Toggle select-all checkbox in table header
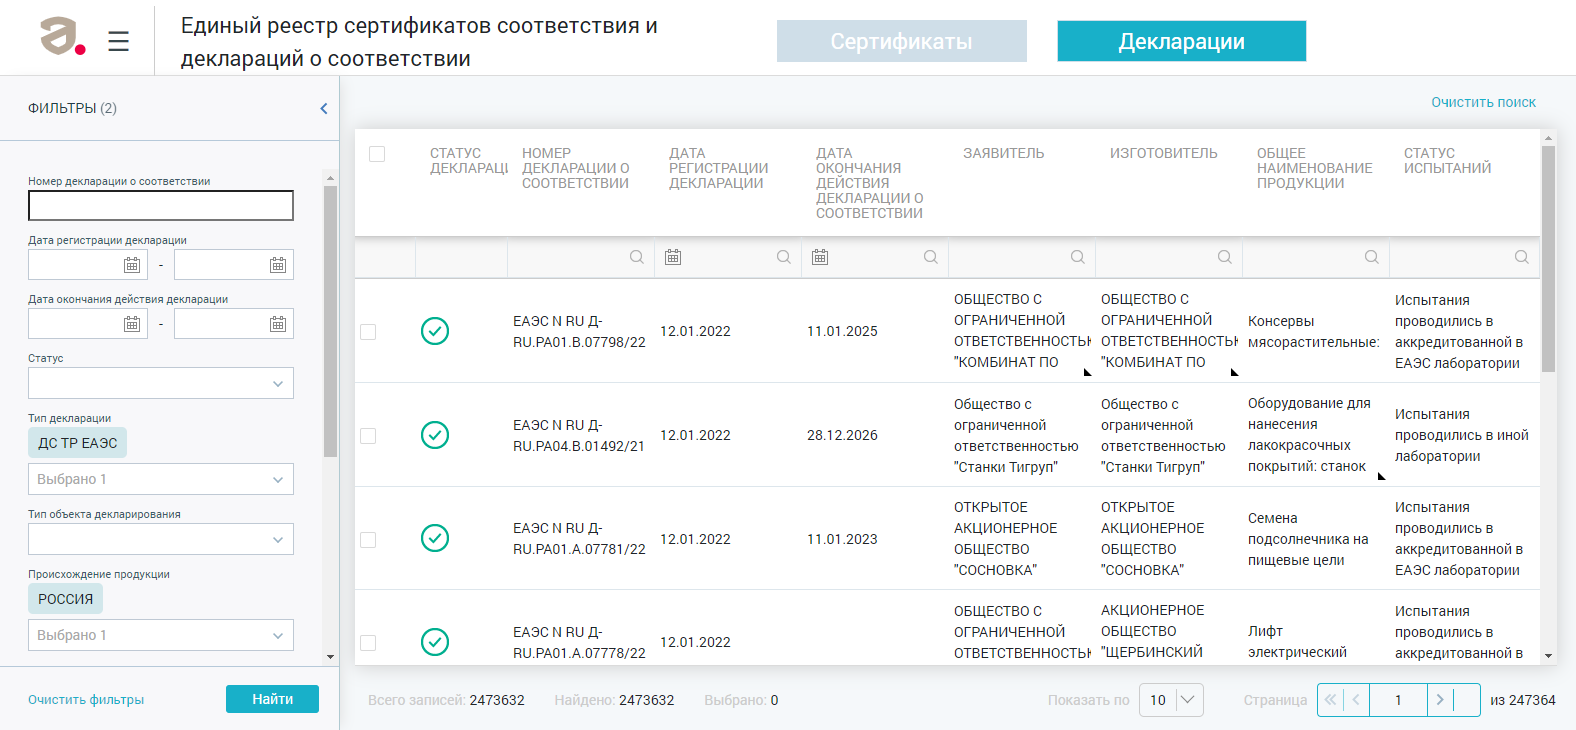The width and height of the screenshot is (1576, 730). 377,154
